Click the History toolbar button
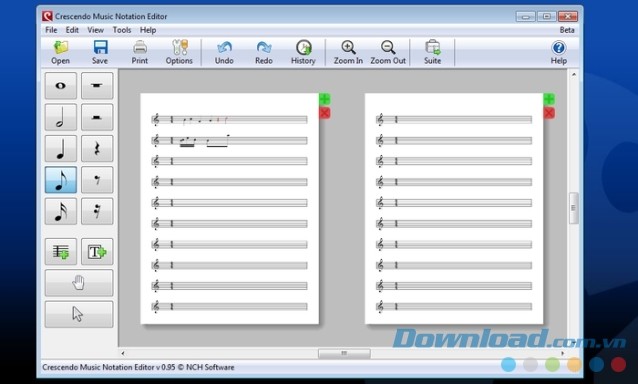Viewport: 638px width, 384px height. tap(303, 52)
